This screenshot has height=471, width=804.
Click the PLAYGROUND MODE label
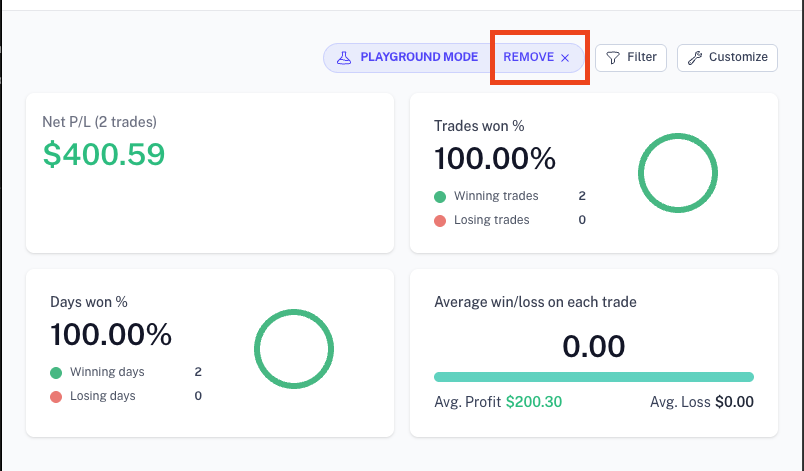[x=419, y=57]
